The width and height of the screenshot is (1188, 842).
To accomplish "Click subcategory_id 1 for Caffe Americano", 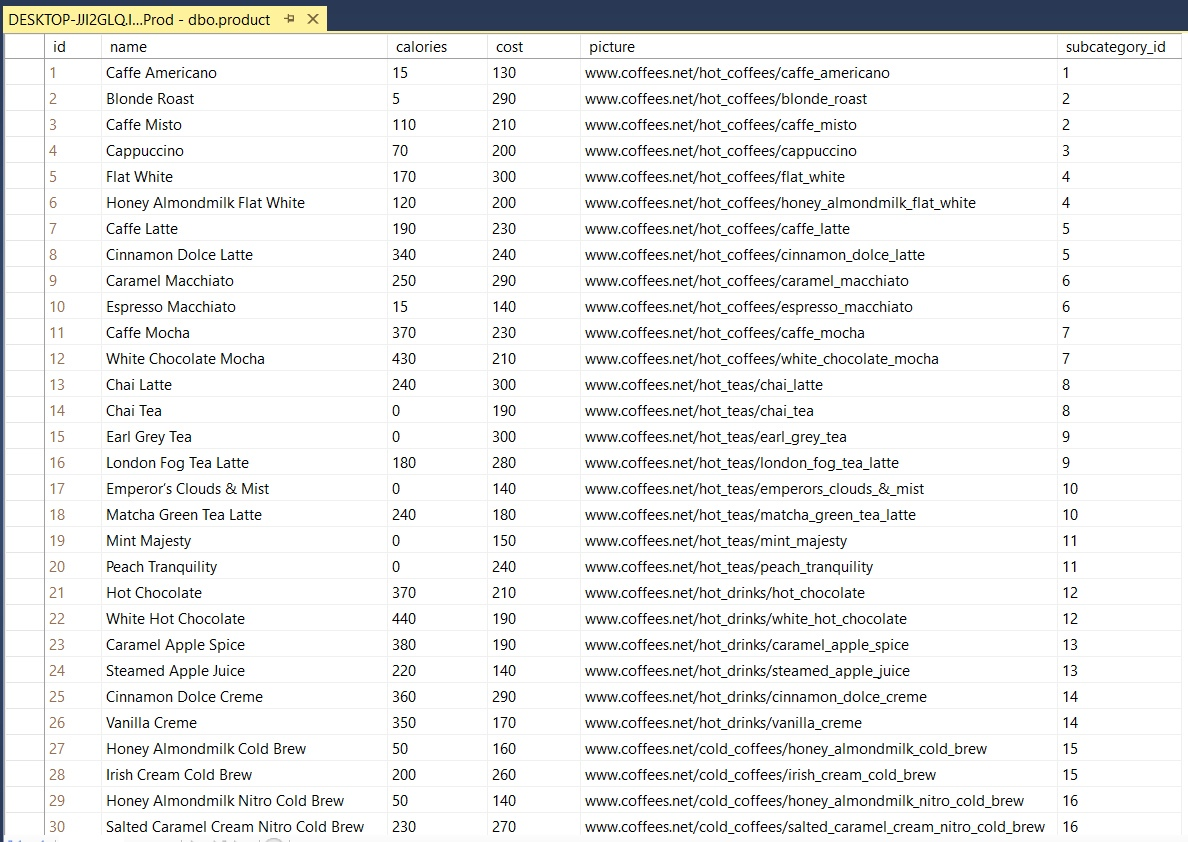I will [1119, 73].
